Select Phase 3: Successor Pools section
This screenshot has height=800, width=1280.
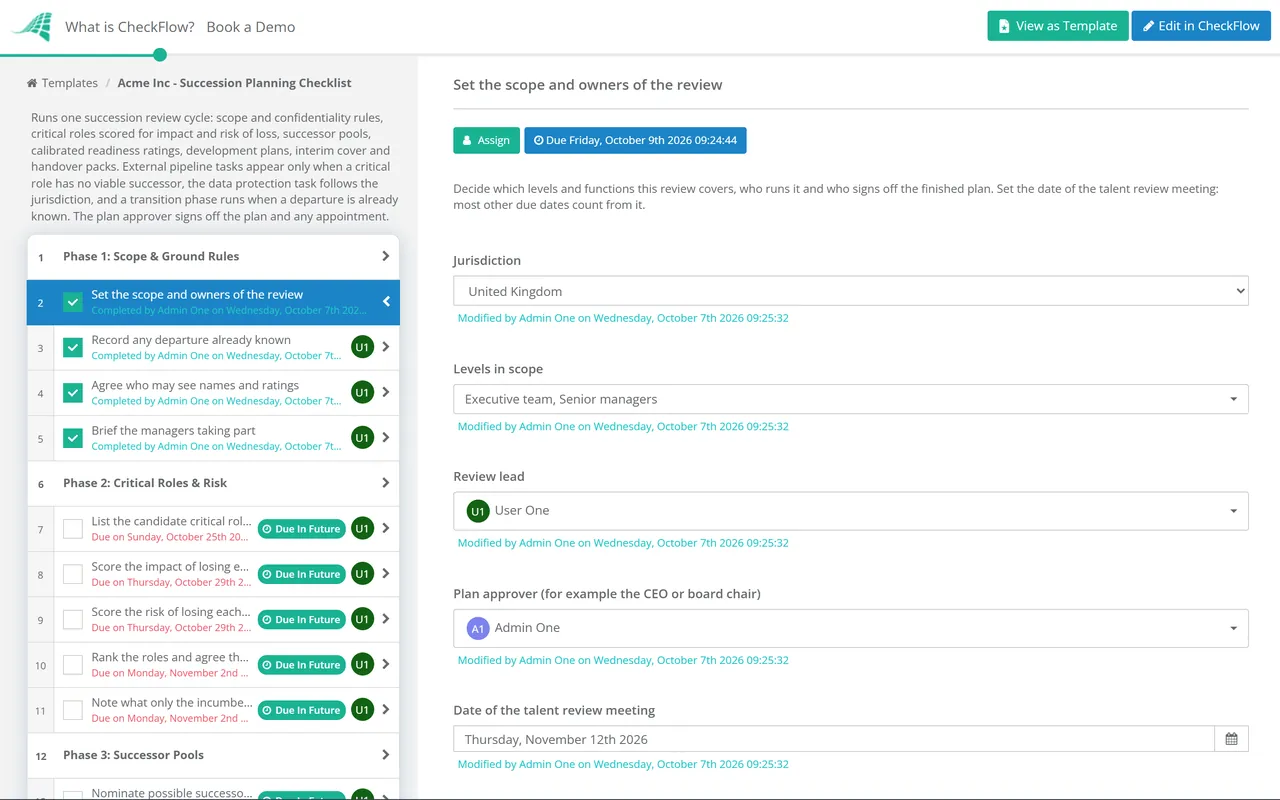pos(213,755)
